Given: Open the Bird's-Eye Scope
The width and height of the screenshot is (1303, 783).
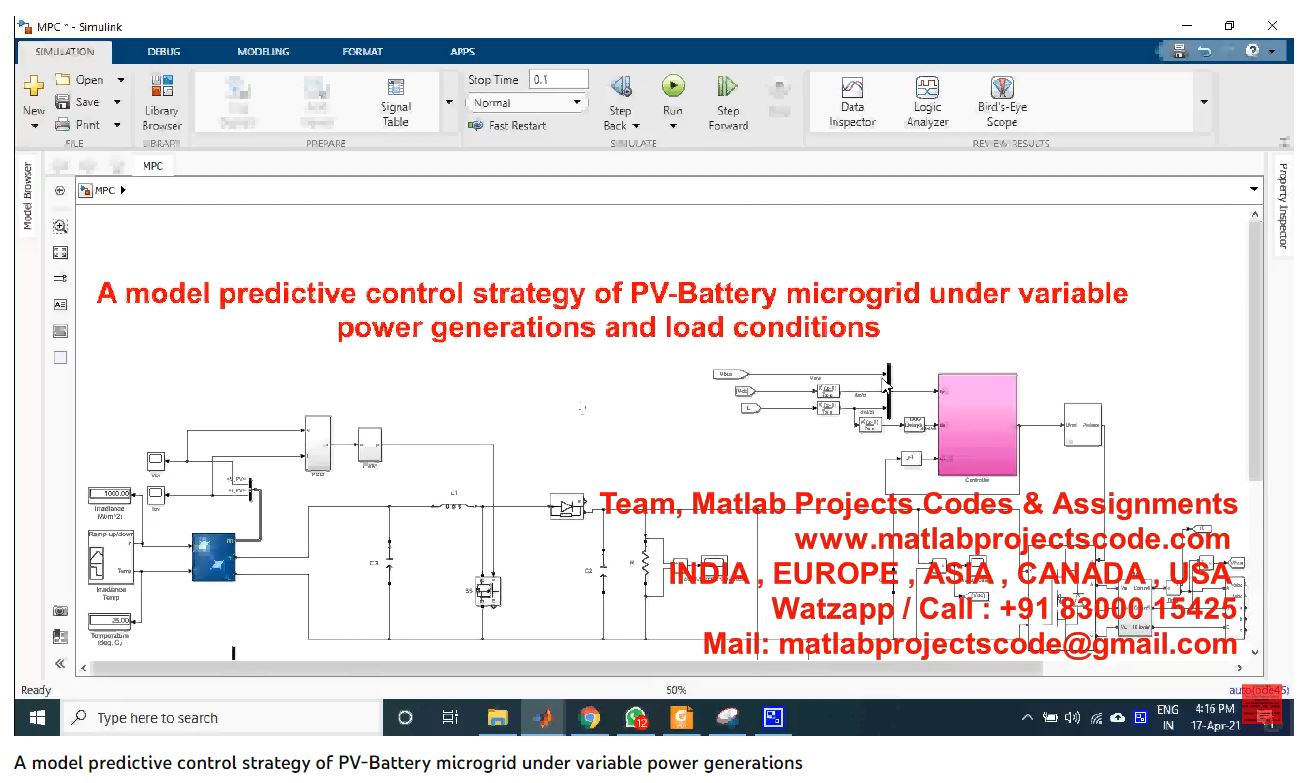Looking at the screenshot, I should pos(1002,101).
